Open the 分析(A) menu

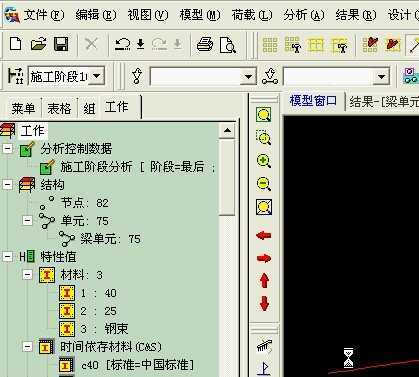click(304, 15)
